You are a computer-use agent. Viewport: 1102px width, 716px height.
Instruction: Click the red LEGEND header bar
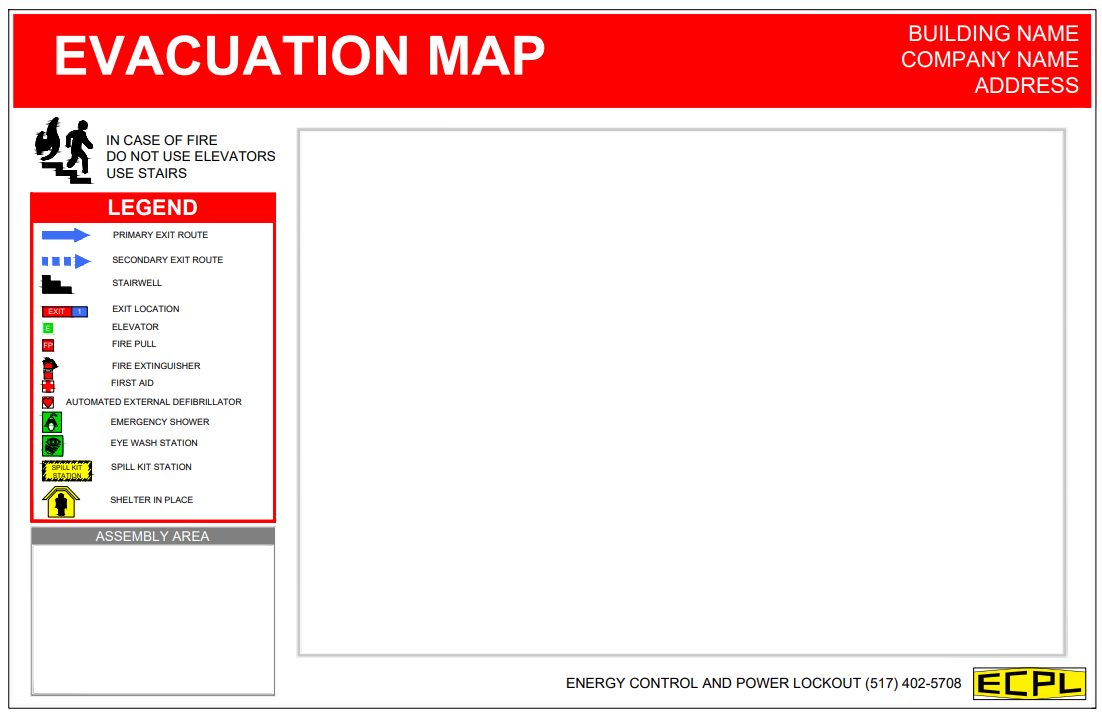(153, 208)
